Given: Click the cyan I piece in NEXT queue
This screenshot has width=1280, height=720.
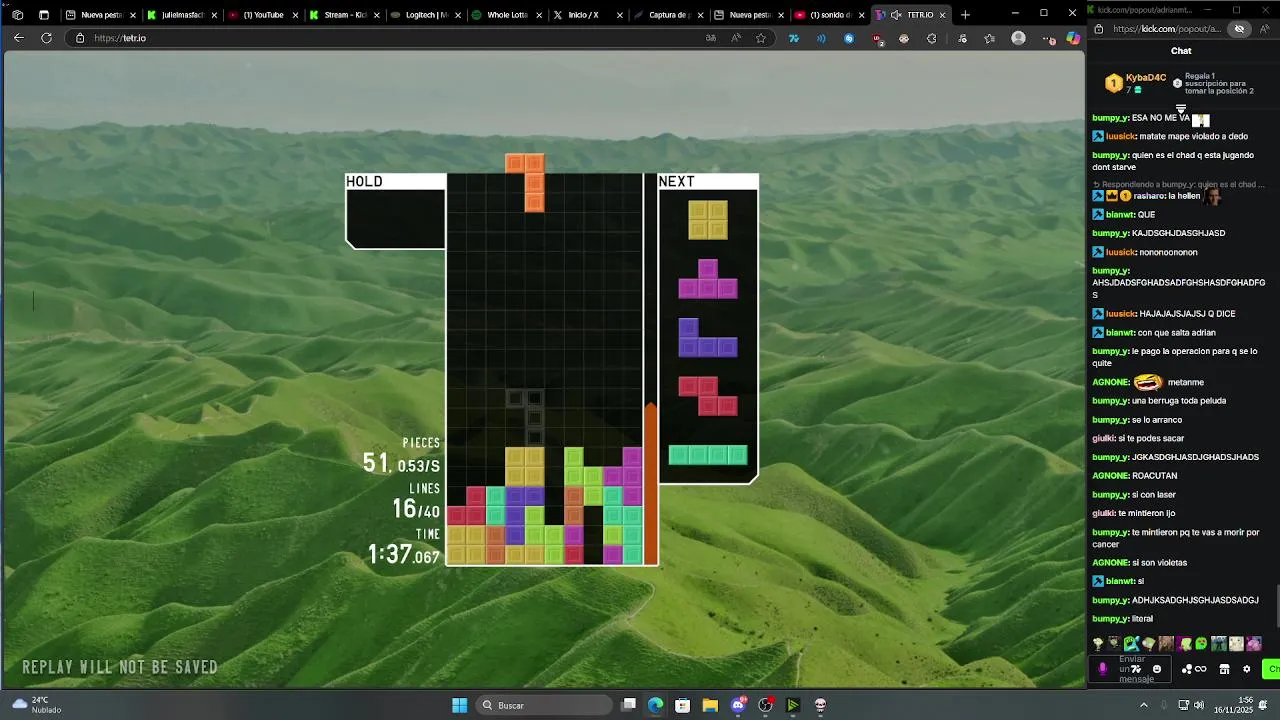Looking at the screenshot, I should (x=708, y=455).
